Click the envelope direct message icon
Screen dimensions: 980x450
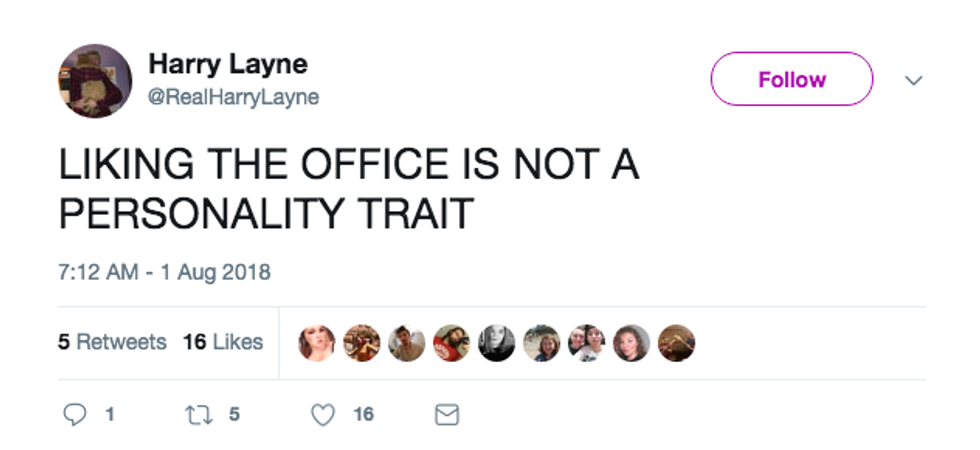click(447, 414)
